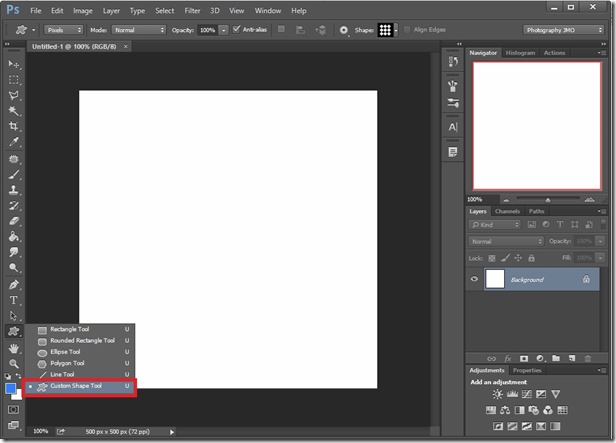The image size is (616, 443).
Task: Select the Rectangular Marquee tool
Action: point(14,80)
